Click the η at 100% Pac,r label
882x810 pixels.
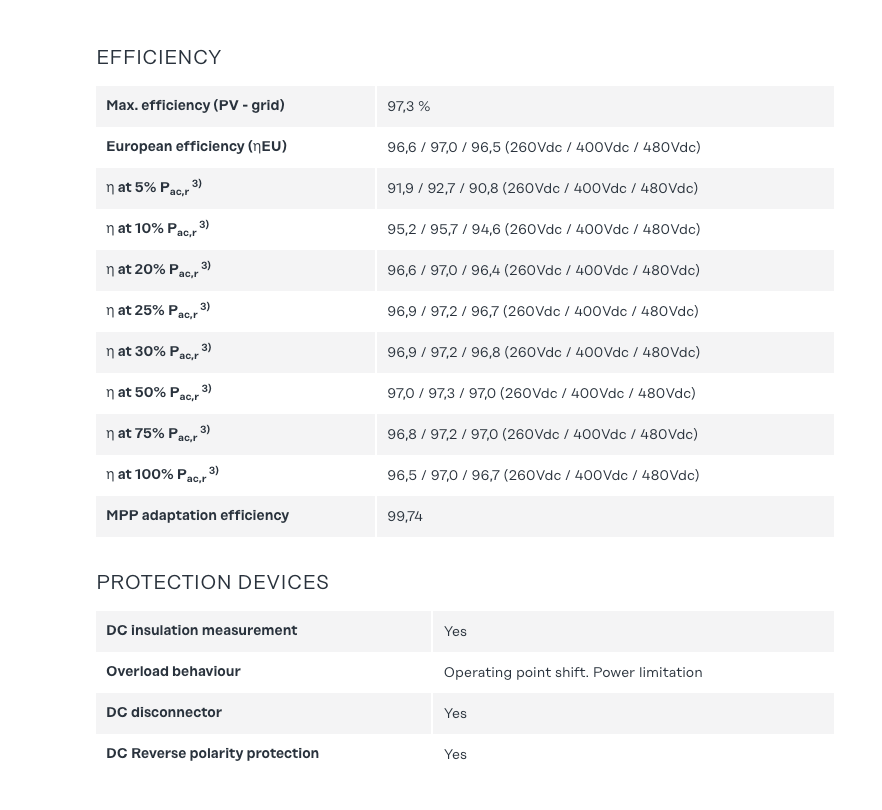tap(162, 475)
